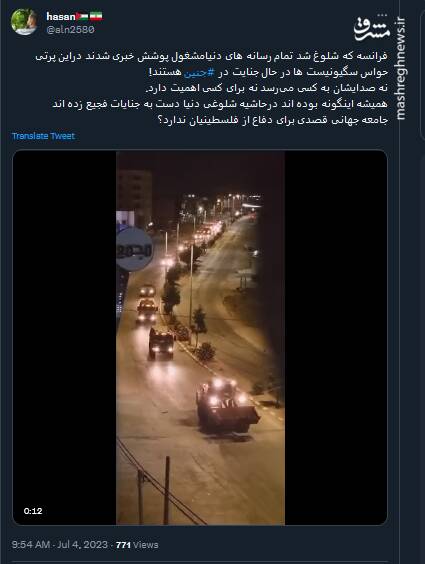
Task: Click the 0:12 video duration badge
Action: pyautogui.click(x=33, y=511)
